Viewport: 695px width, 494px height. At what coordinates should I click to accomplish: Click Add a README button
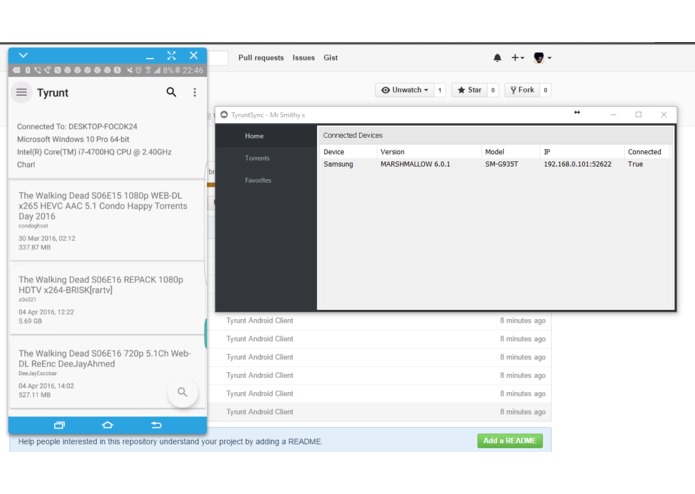point(510,441)
